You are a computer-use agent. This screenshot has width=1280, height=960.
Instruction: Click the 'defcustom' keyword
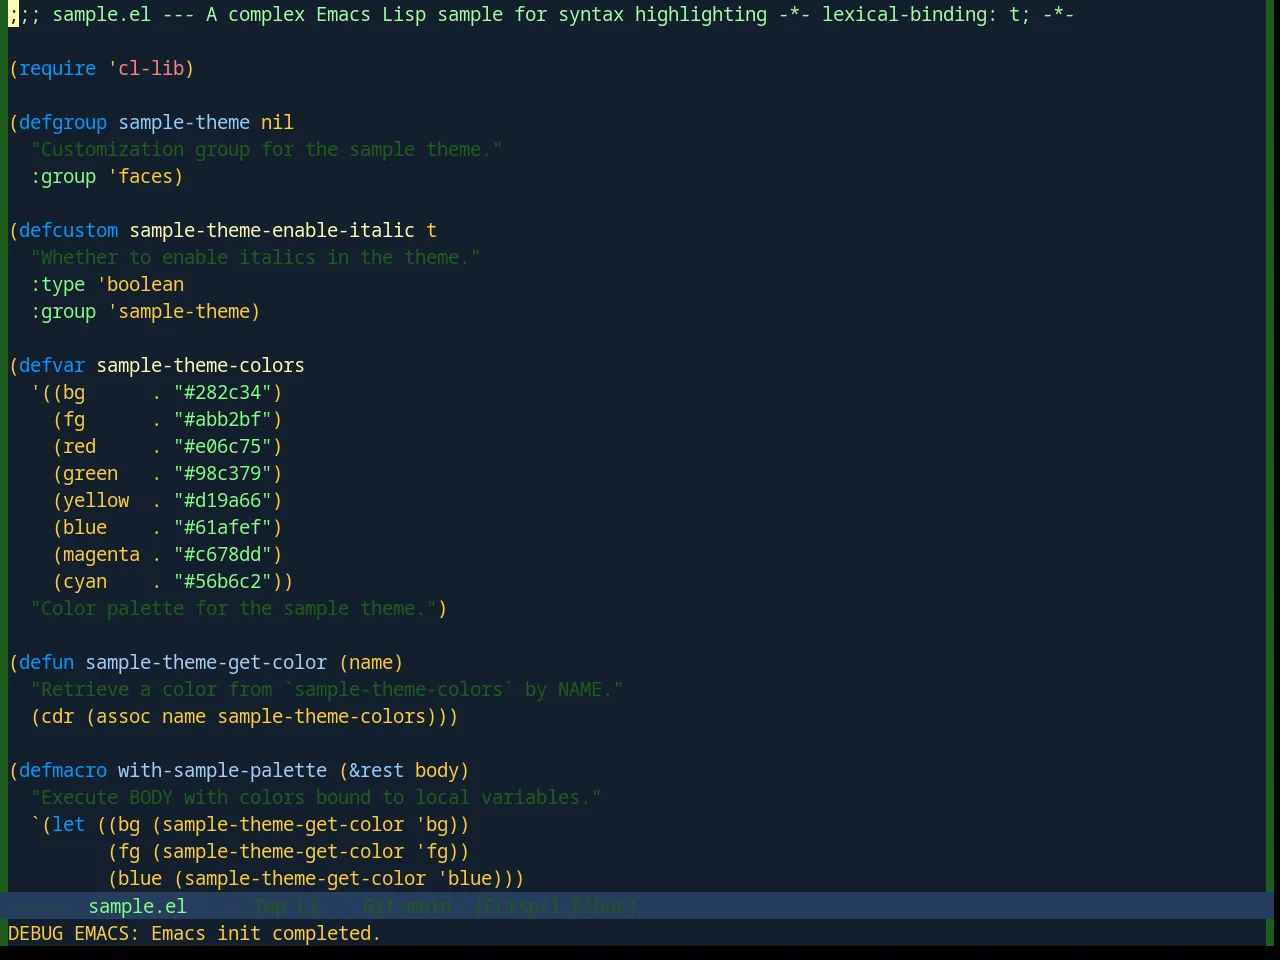69,230
